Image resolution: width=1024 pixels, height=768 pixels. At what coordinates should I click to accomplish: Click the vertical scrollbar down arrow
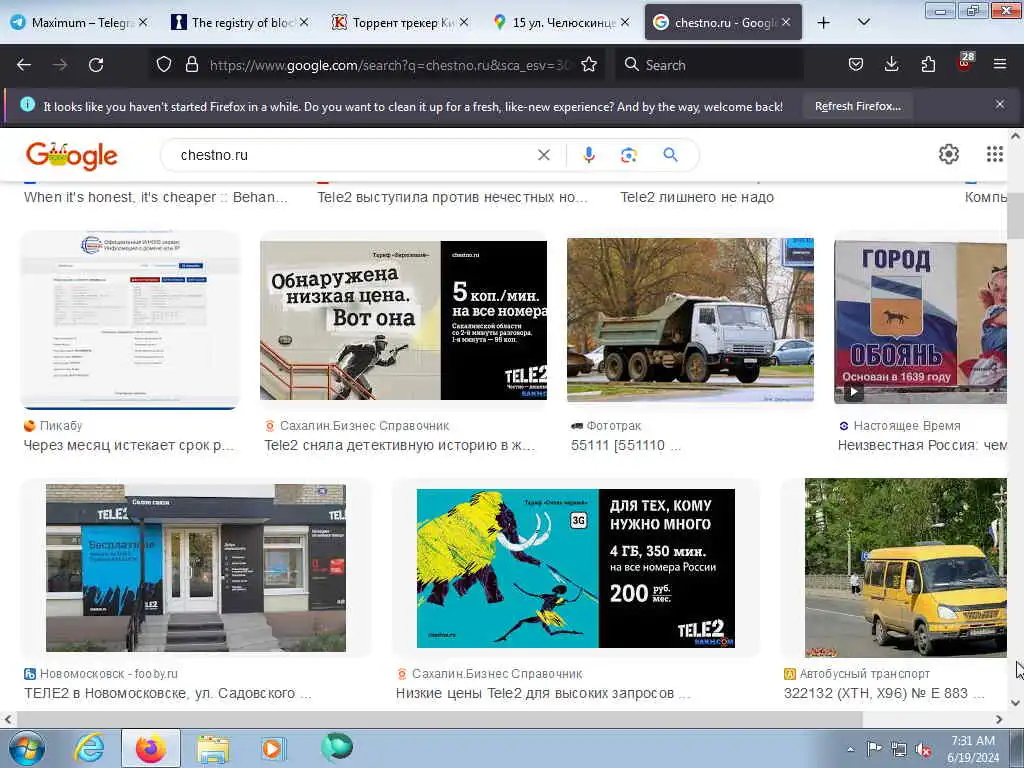tap(1016, 703)
